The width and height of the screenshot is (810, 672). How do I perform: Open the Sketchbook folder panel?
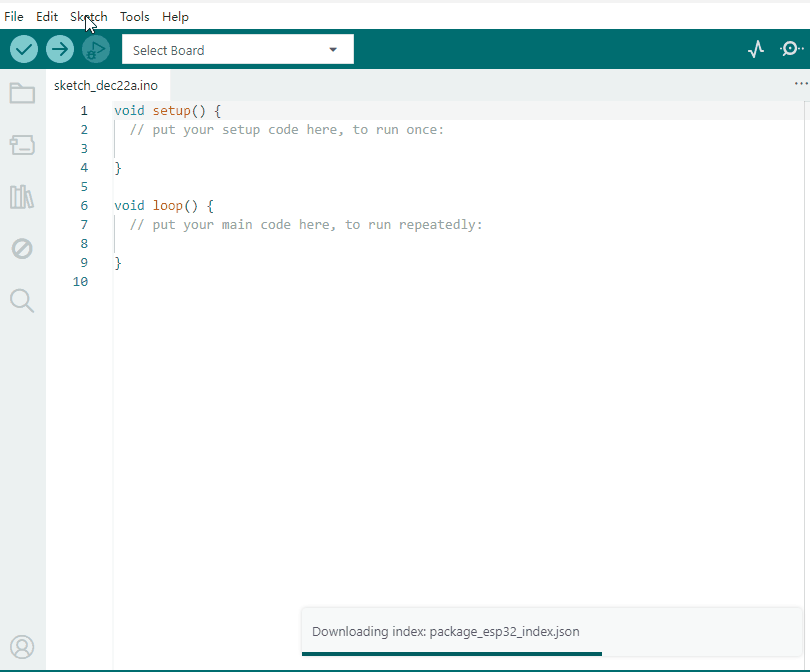pos(22,93)
